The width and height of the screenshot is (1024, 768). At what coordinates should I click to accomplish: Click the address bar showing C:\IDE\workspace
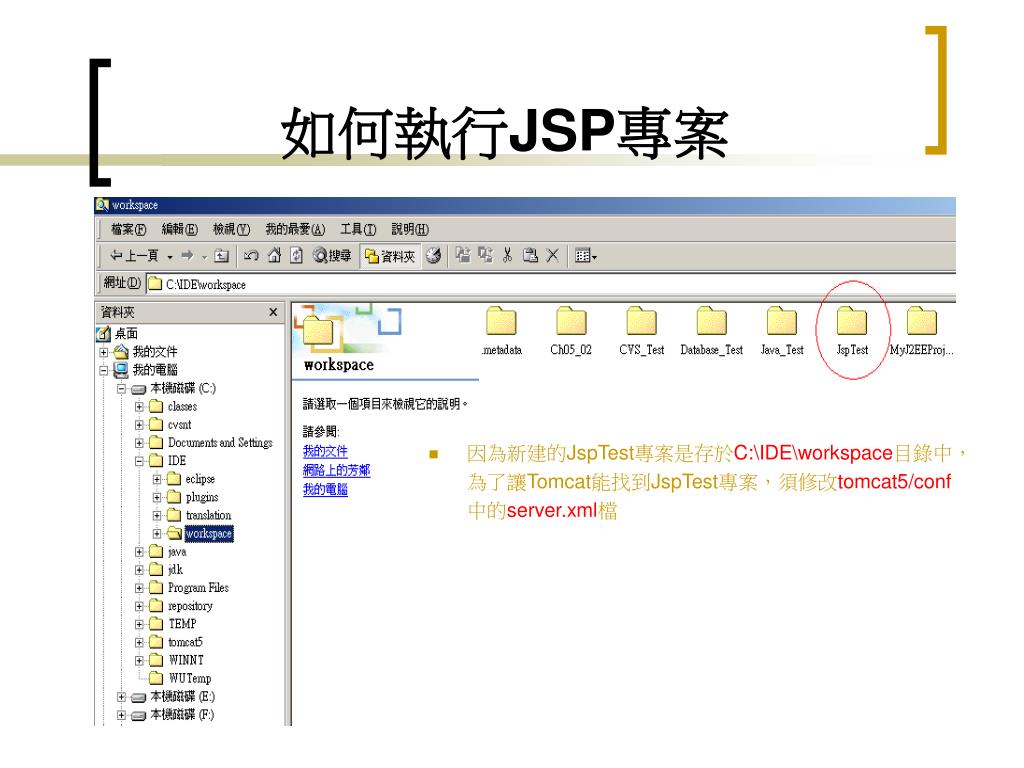tap(551, 284)
